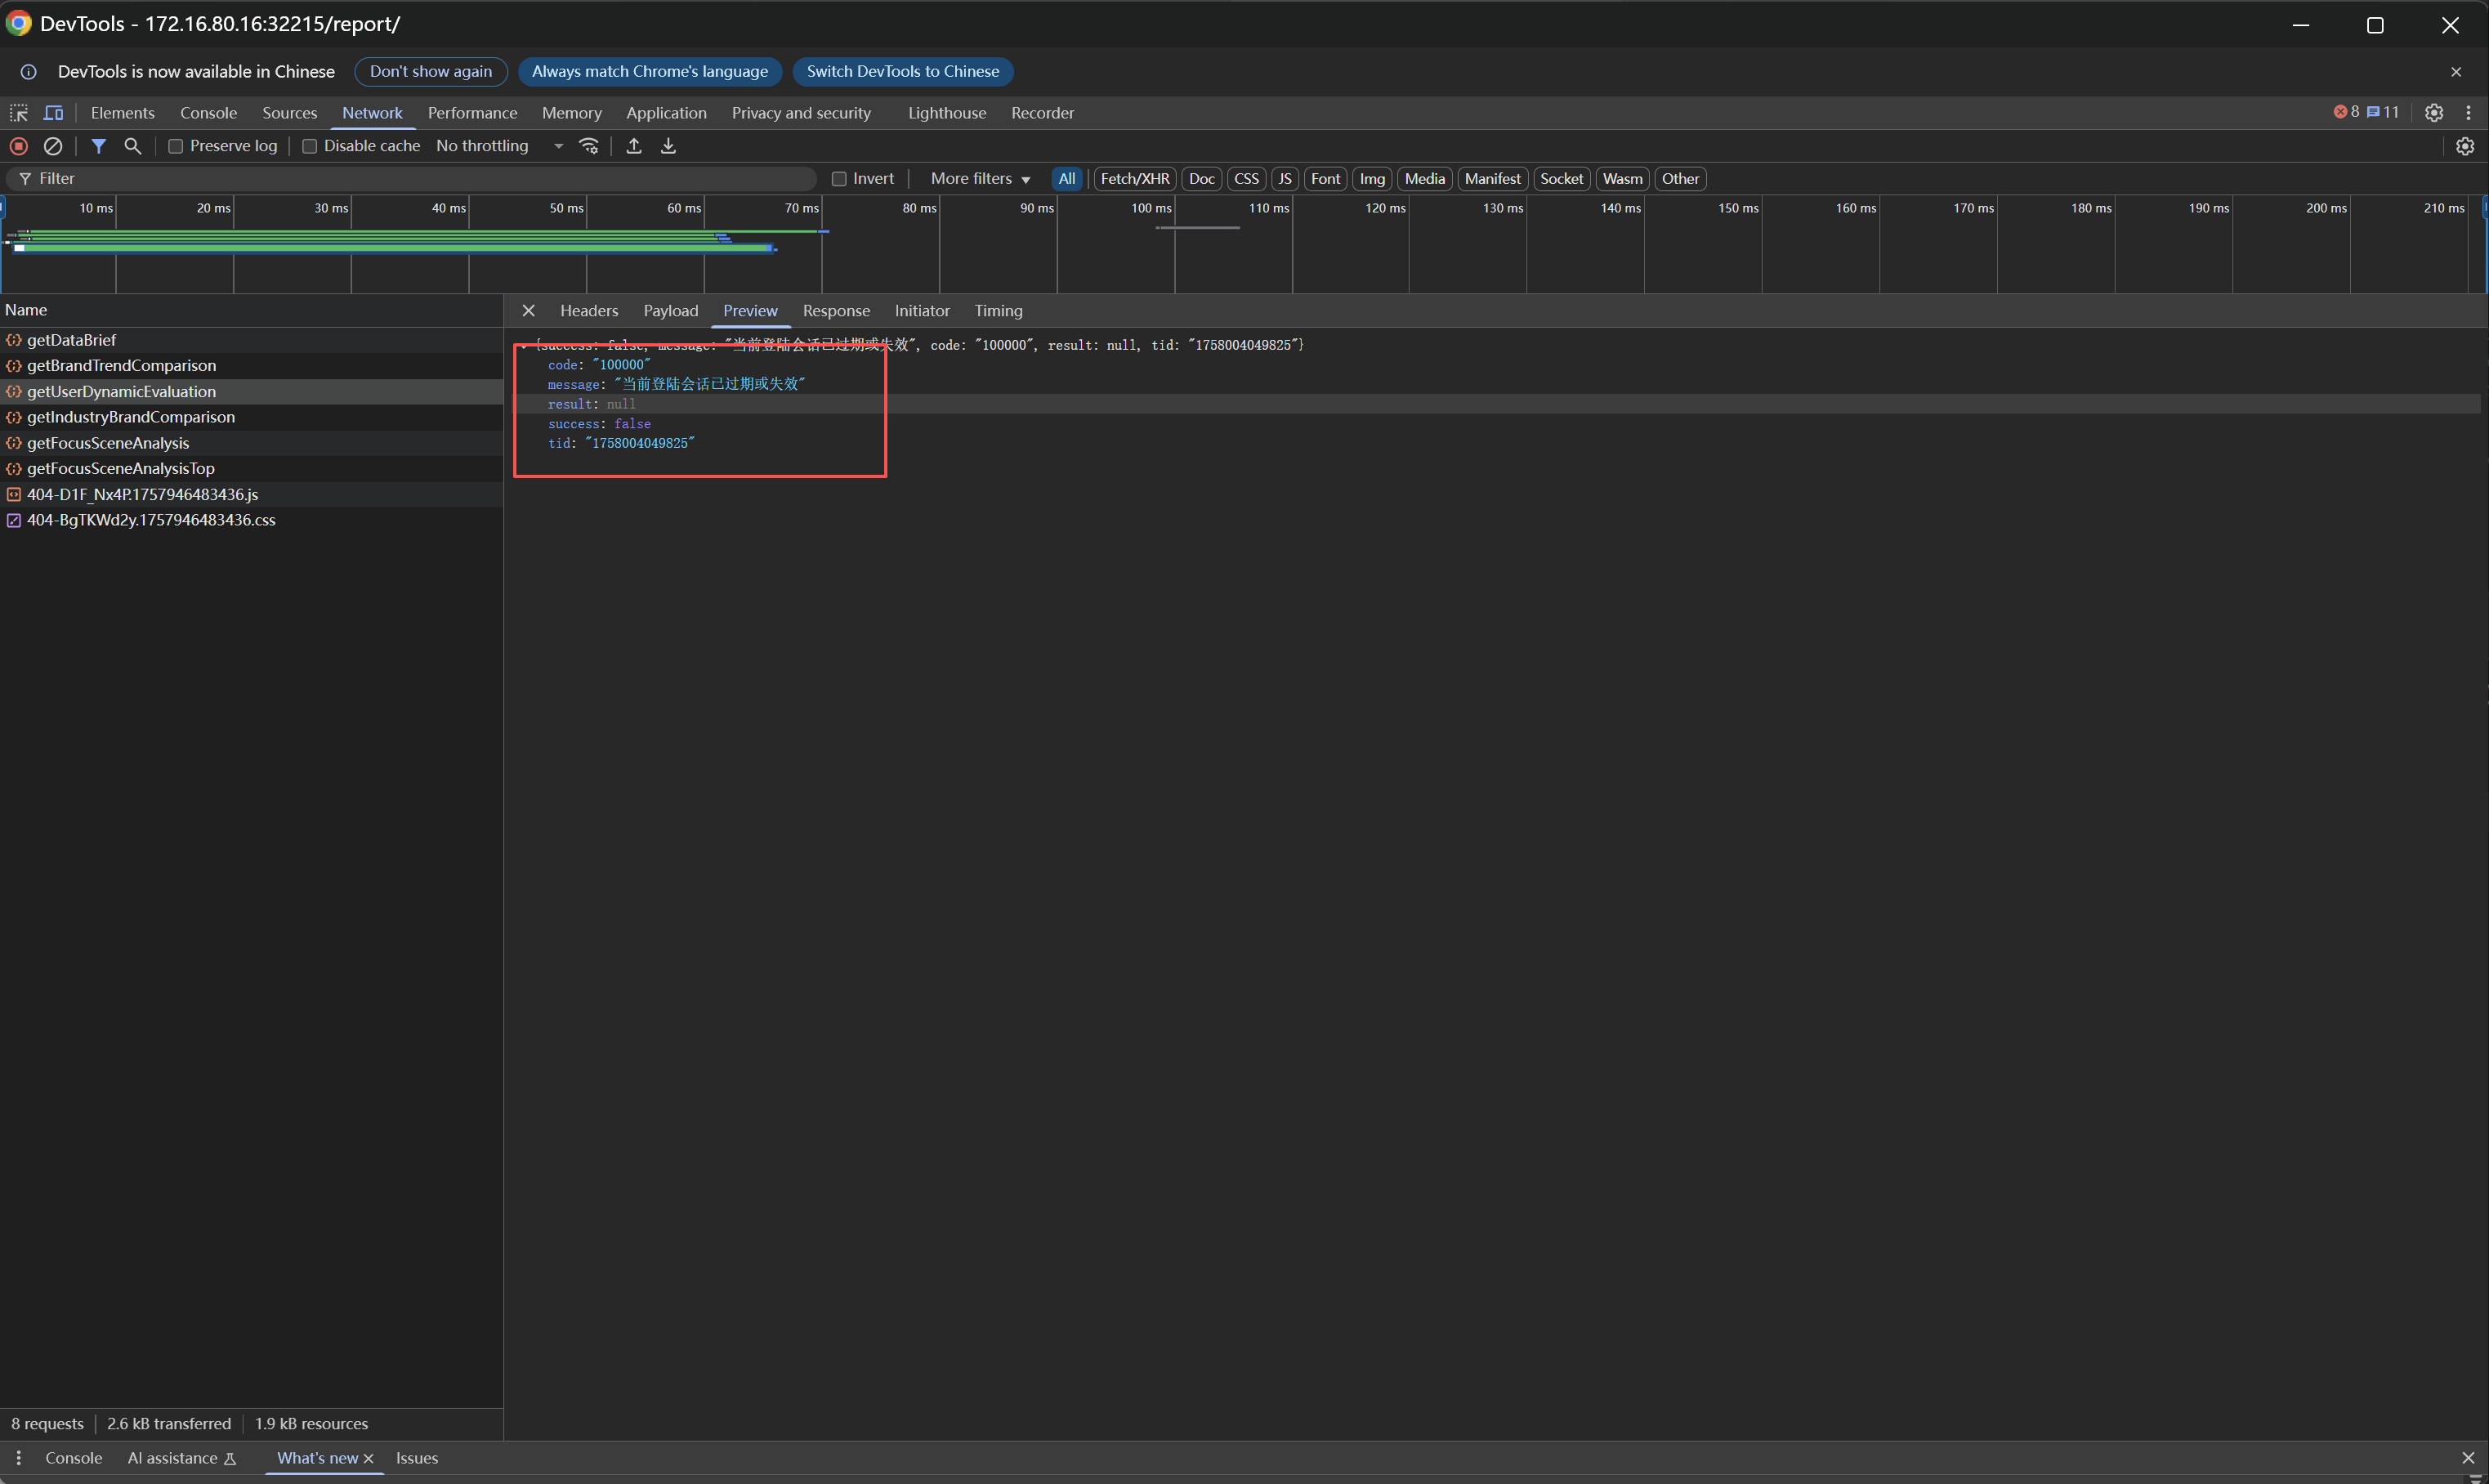
Task: Toggle the Manifest type filter
Action: [x=1493, y=179]
